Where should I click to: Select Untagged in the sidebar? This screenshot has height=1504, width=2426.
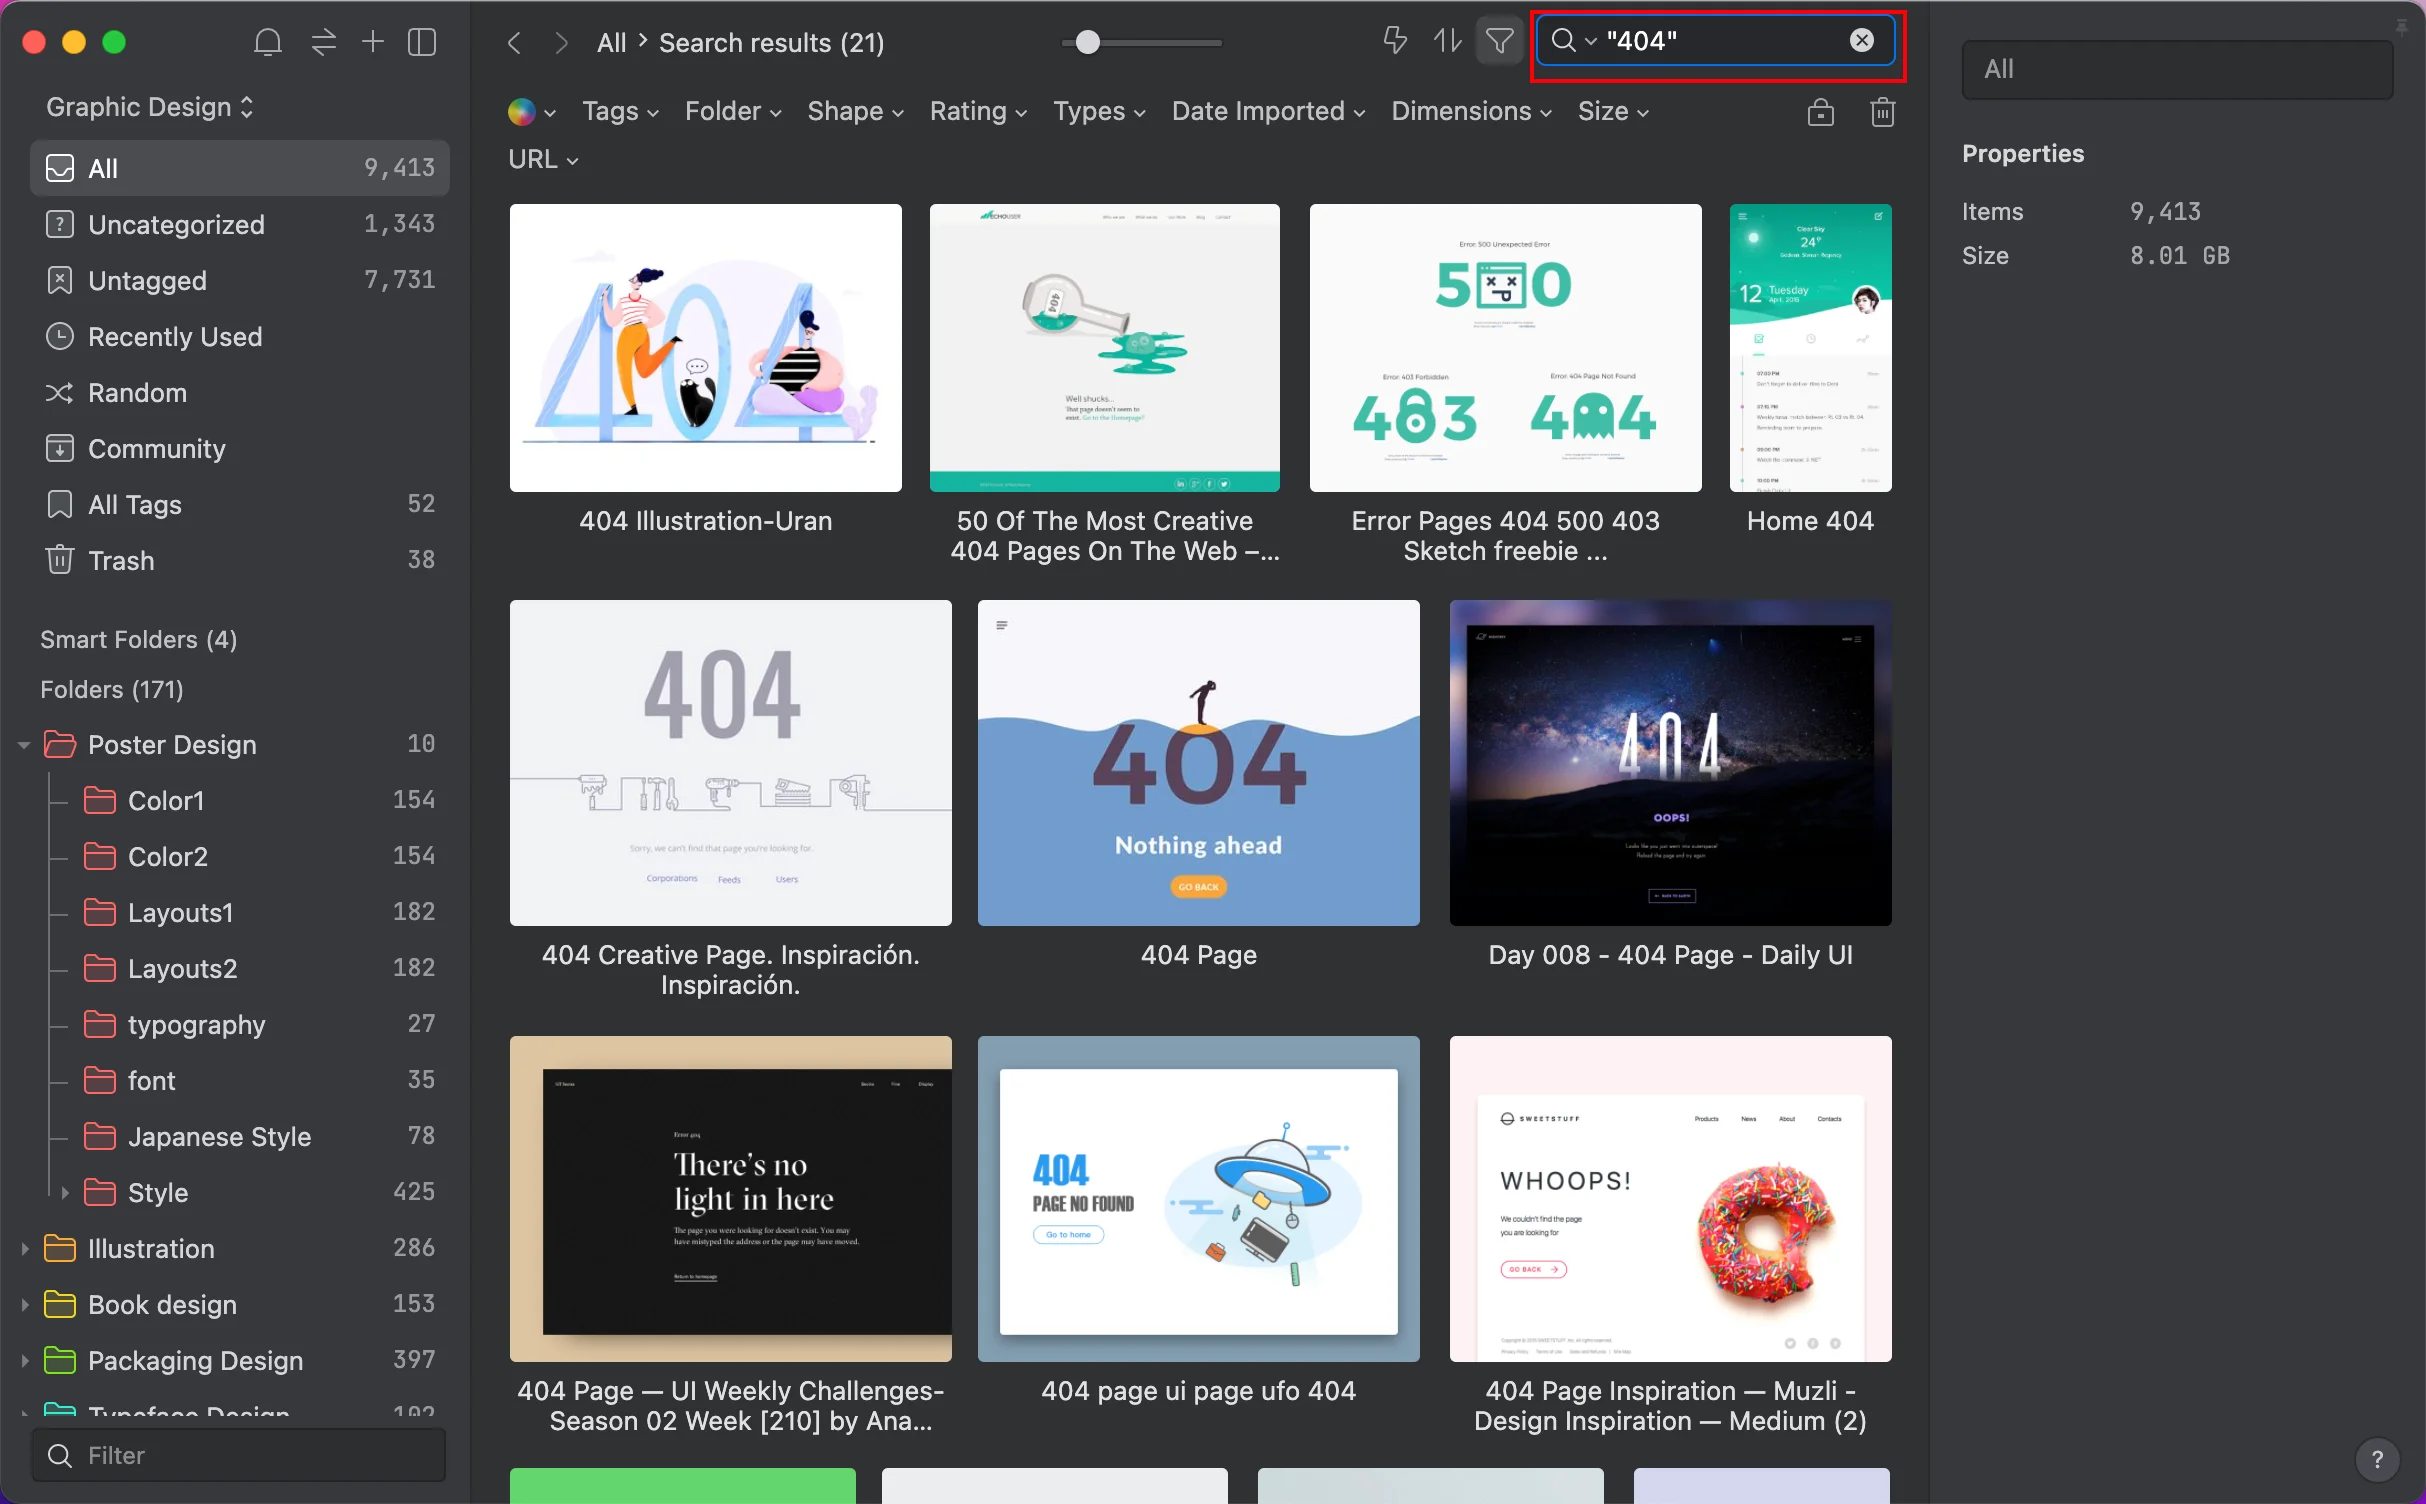pyautogui.click(x=240, y=280)
